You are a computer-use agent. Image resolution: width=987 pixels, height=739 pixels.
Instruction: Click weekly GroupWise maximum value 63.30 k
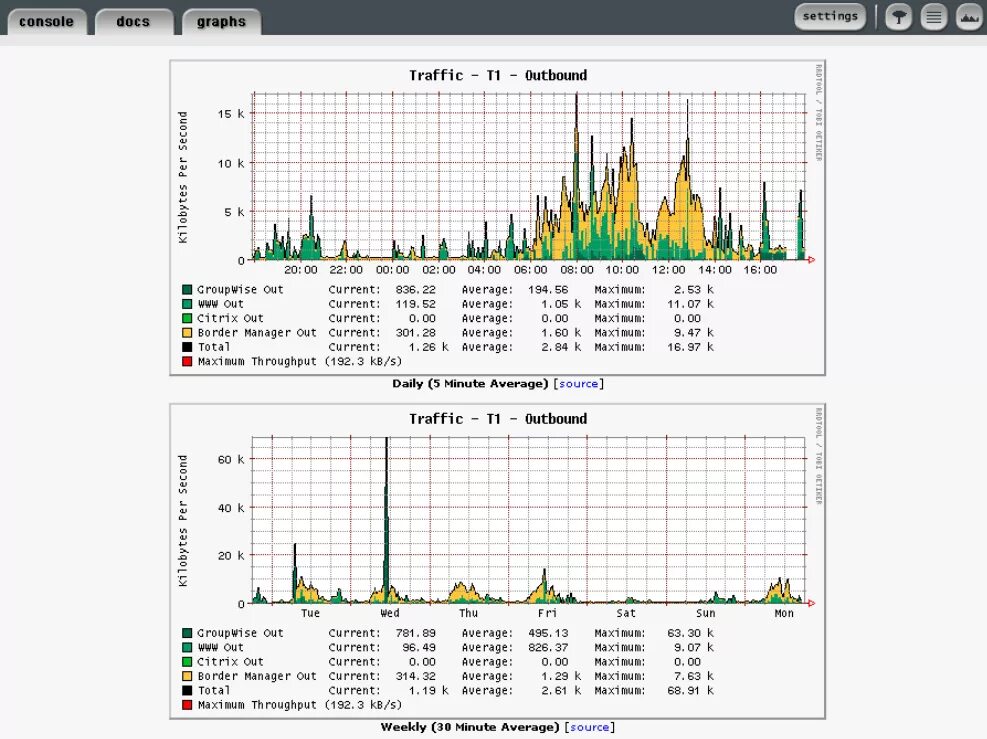[691, 633]
